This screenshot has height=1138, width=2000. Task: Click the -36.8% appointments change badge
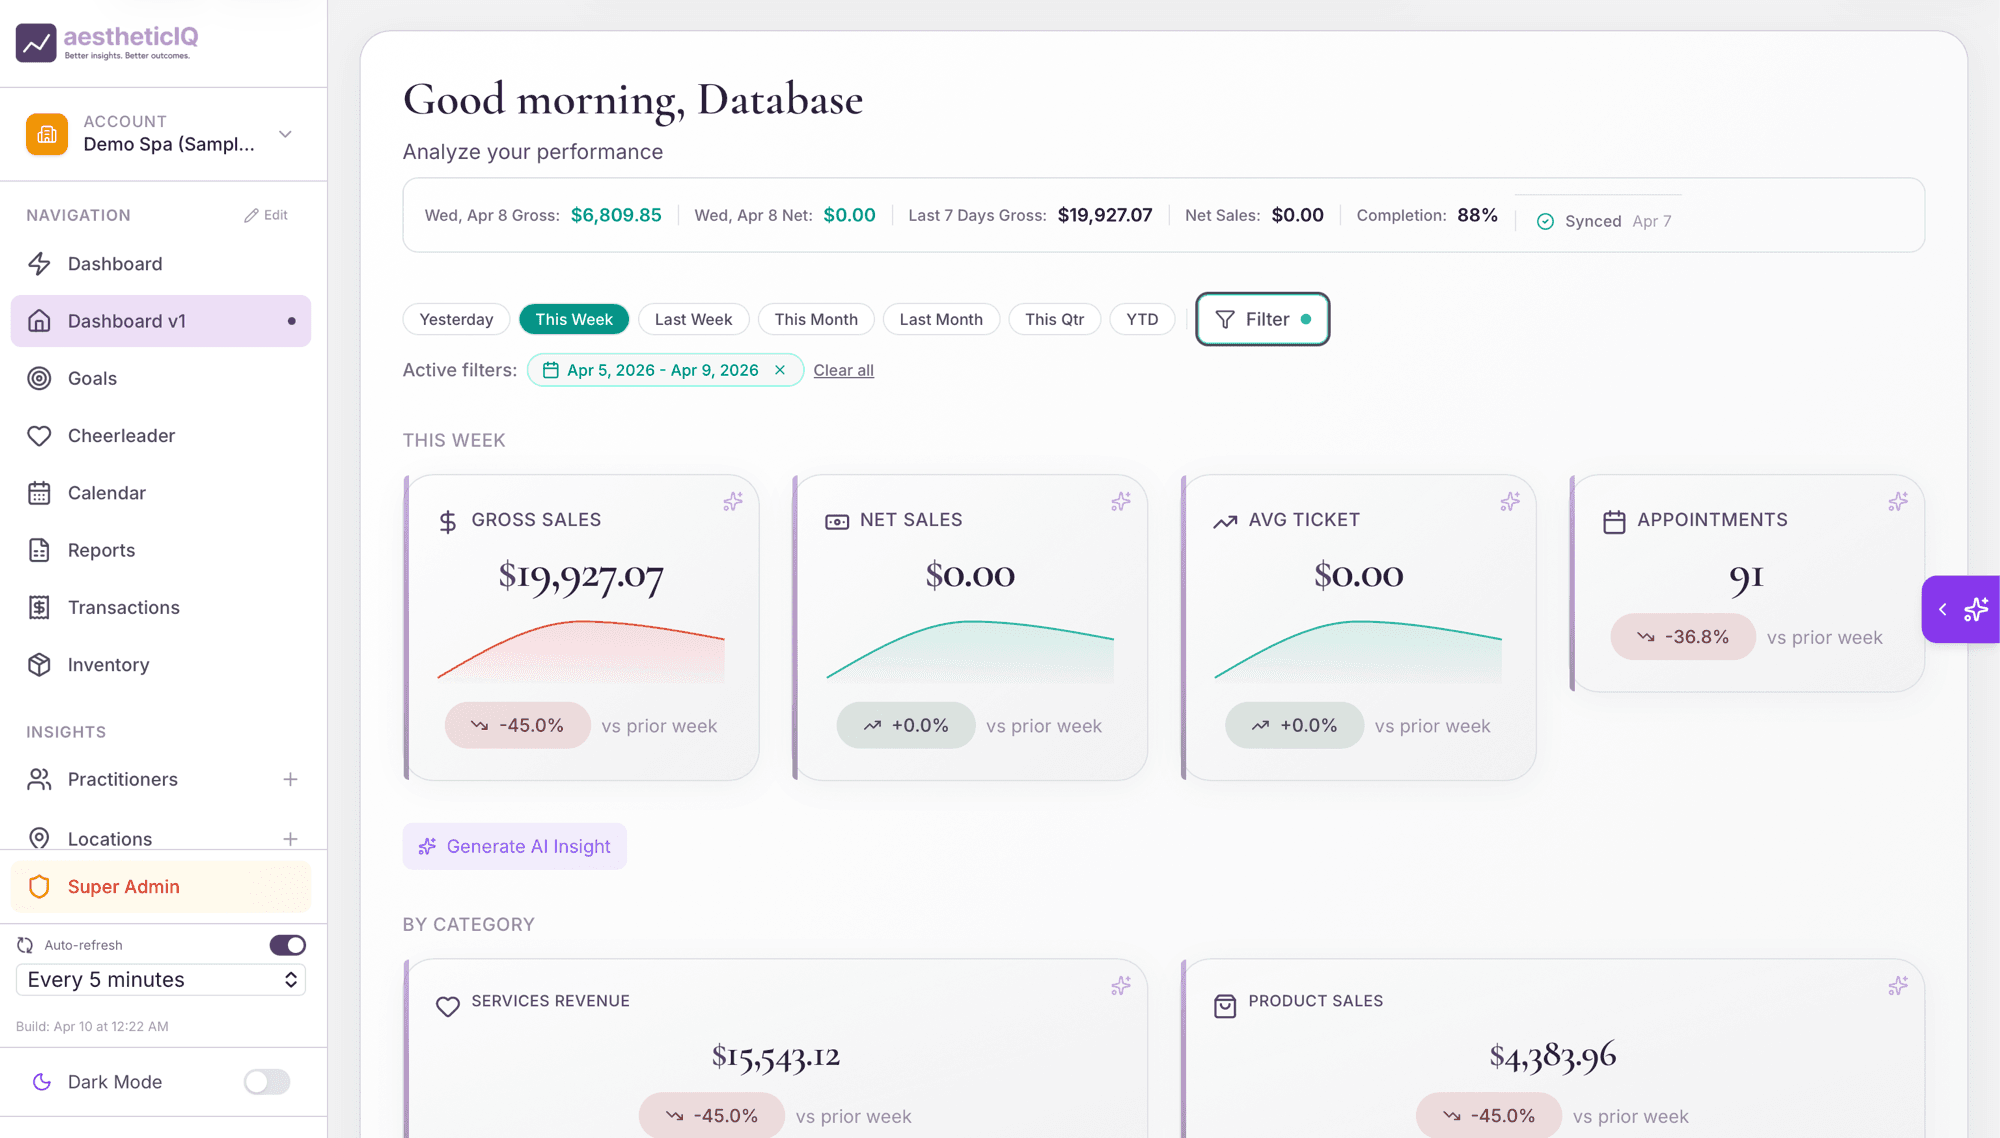pos(1683,637)
